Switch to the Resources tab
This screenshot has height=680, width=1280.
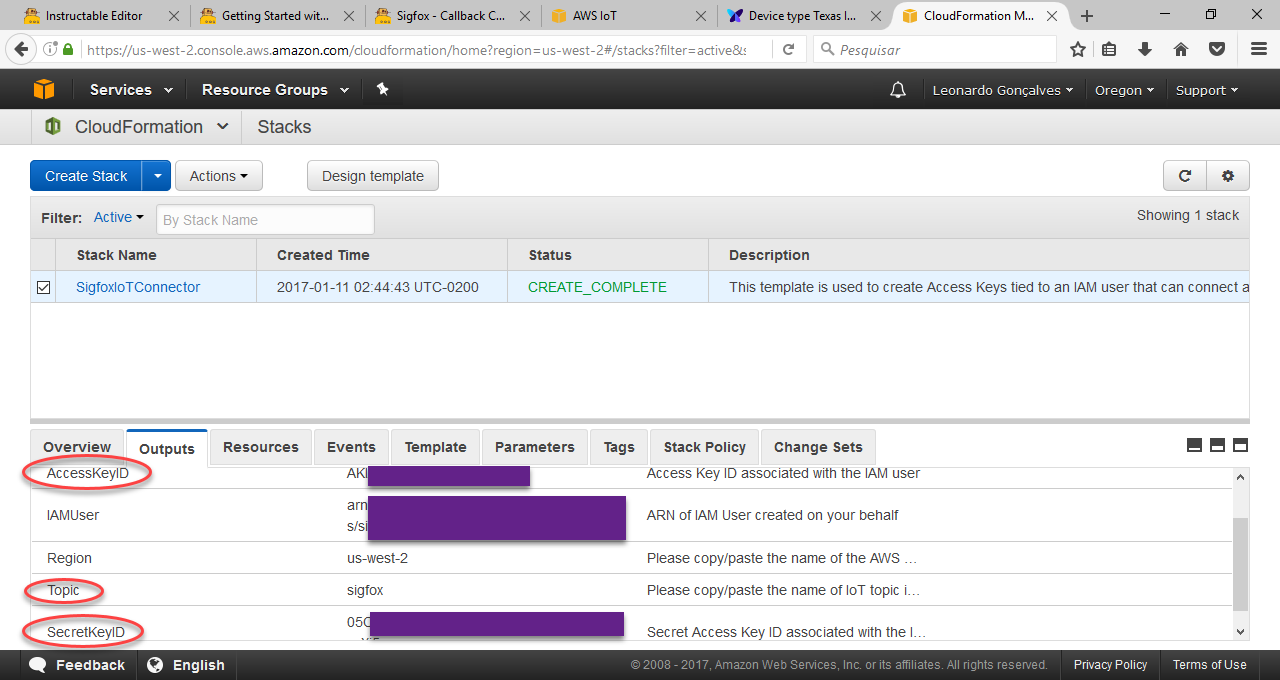(x=260, y=447)
